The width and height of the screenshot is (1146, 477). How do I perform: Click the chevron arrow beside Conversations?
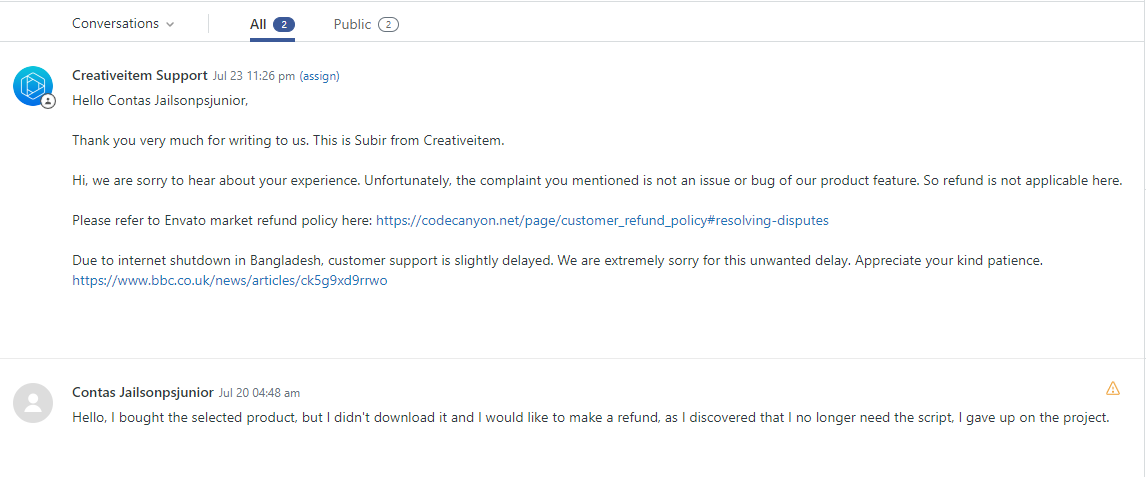tap(170, 25)
